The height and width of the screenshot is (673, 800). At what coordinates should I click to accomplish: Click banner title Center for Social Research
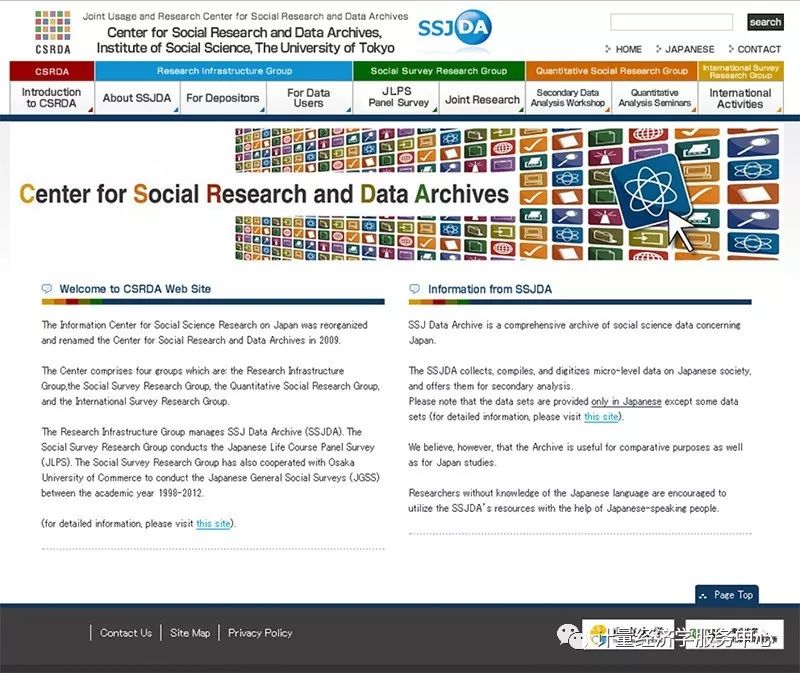tap(264, 194)
